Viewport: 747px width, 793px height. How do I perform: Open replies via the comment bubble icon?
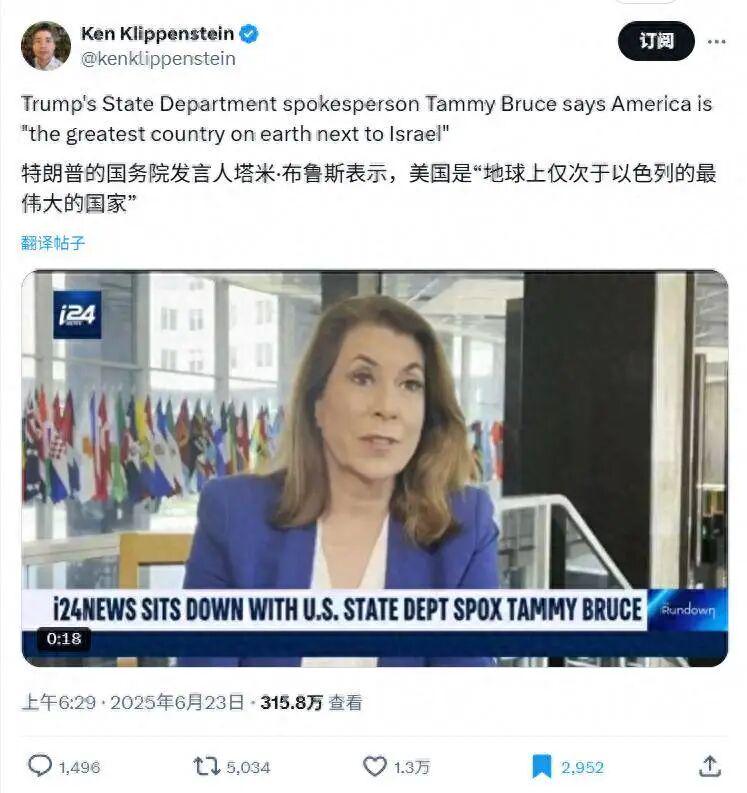[x=39, y=766]
